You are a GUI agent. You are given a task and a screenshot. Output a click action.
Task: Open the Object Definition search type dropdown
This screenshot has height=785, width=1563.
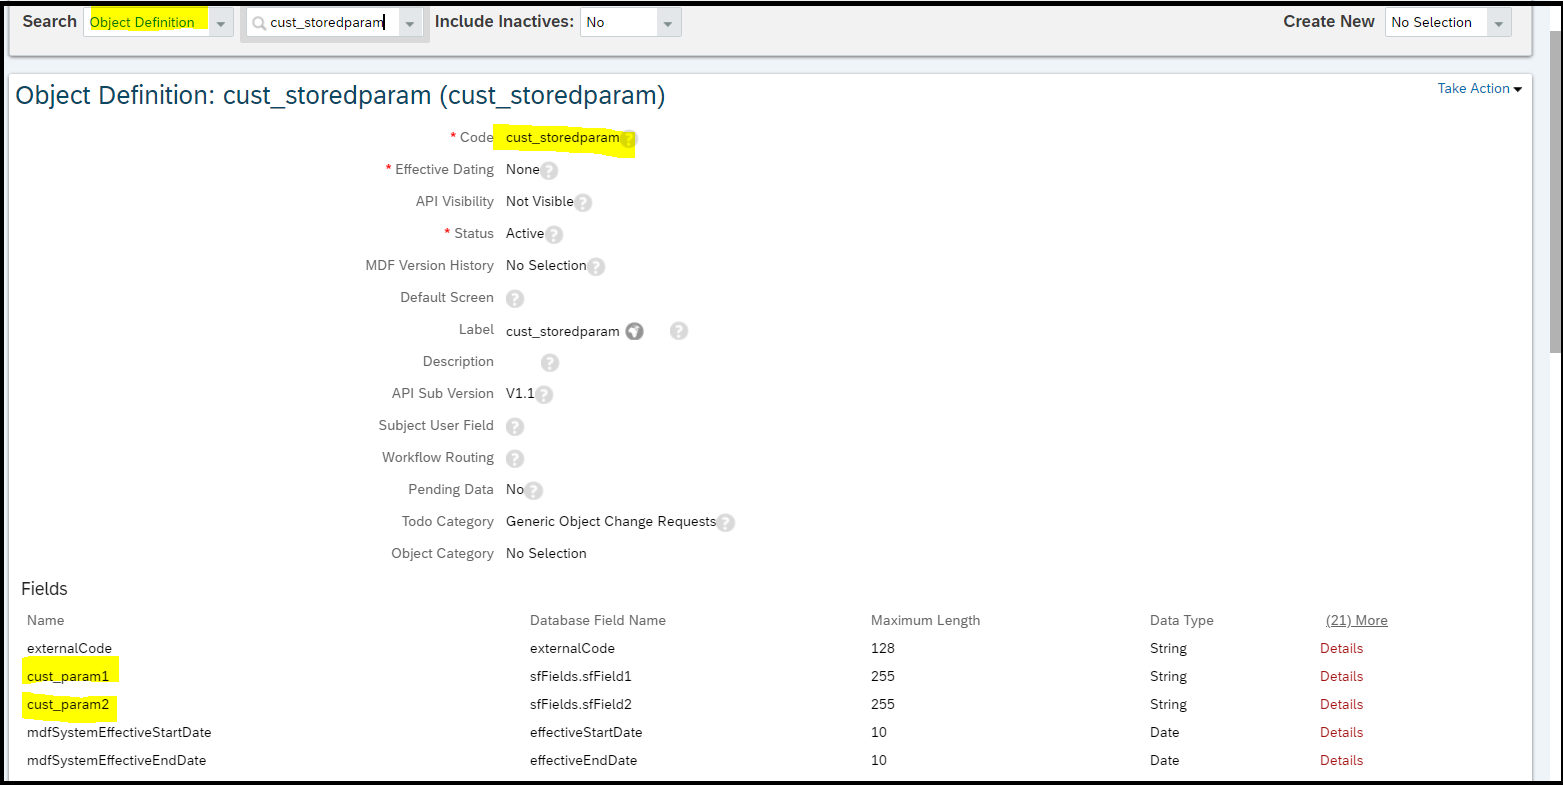point(221,23)
